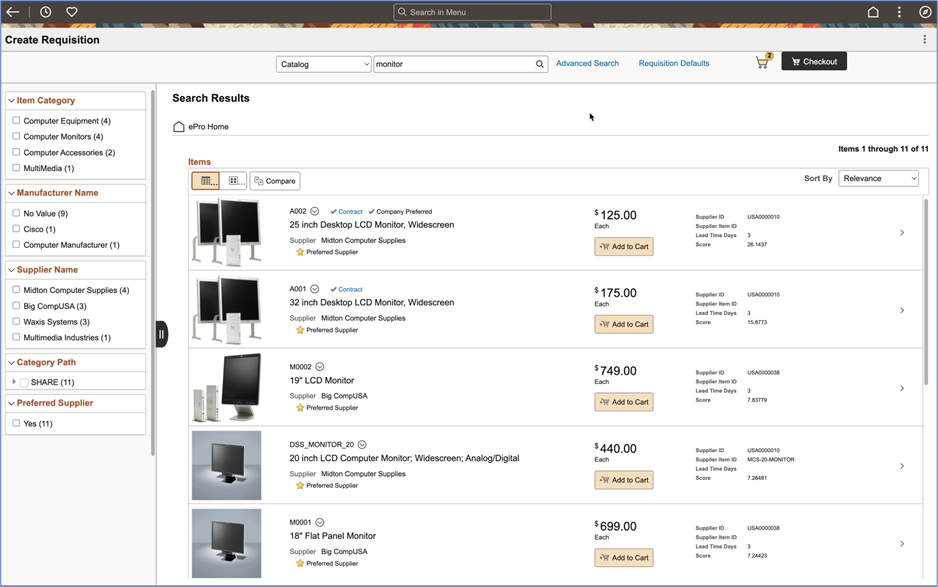Click the back arrow icon
Screen dimensions: 938x587
click(13, 12)
